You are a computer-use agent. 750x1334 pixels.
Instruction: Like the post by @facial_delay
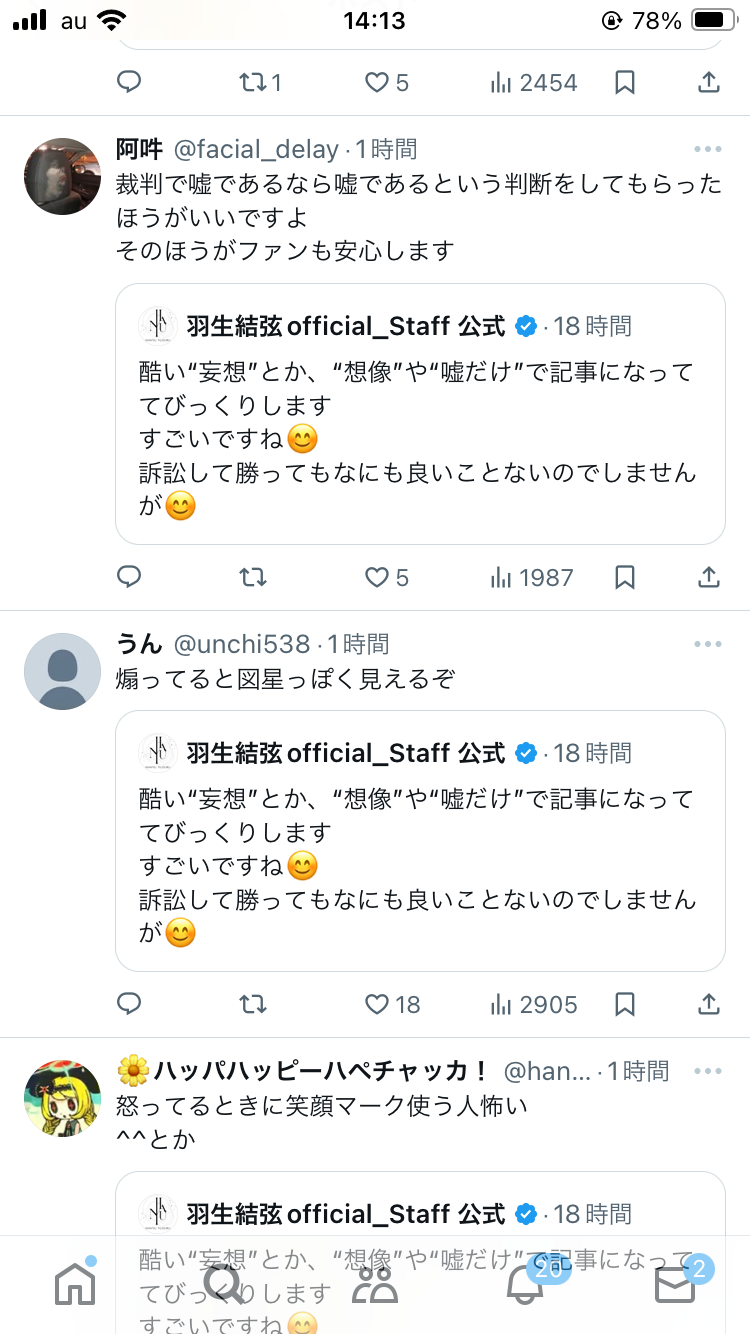[377, 577]
